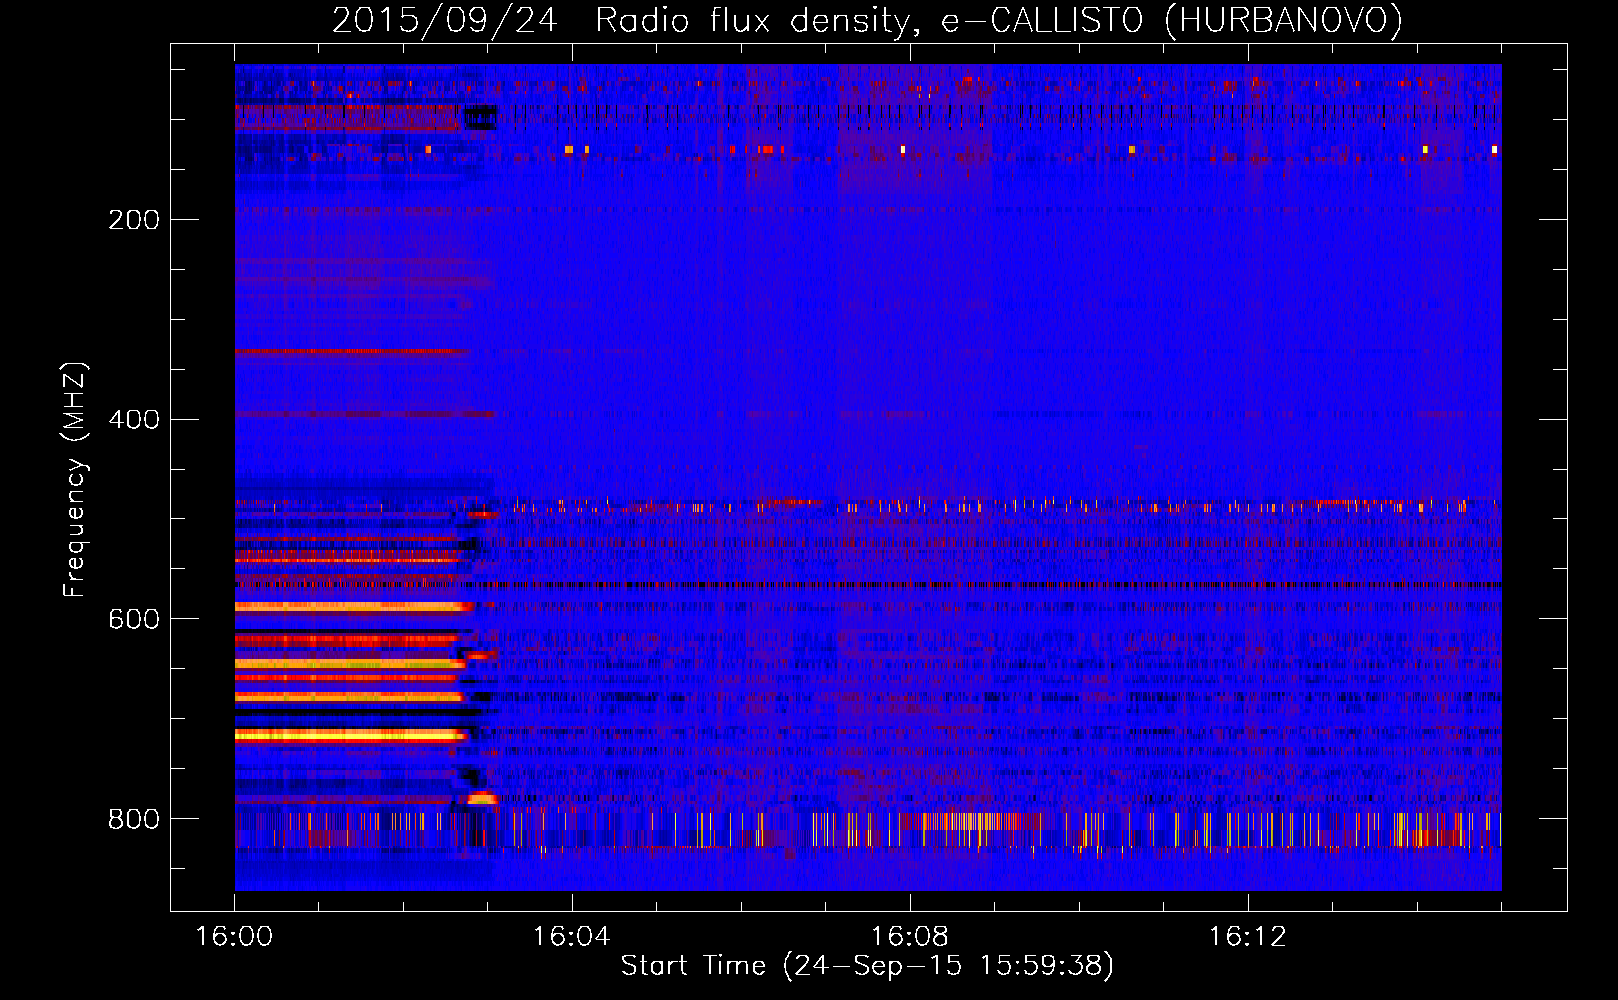Image resolution: width=1618 pixels, height=1000 pixels.
Task: Select the 400 frequency tick label
Action: (x=134, y=420)
